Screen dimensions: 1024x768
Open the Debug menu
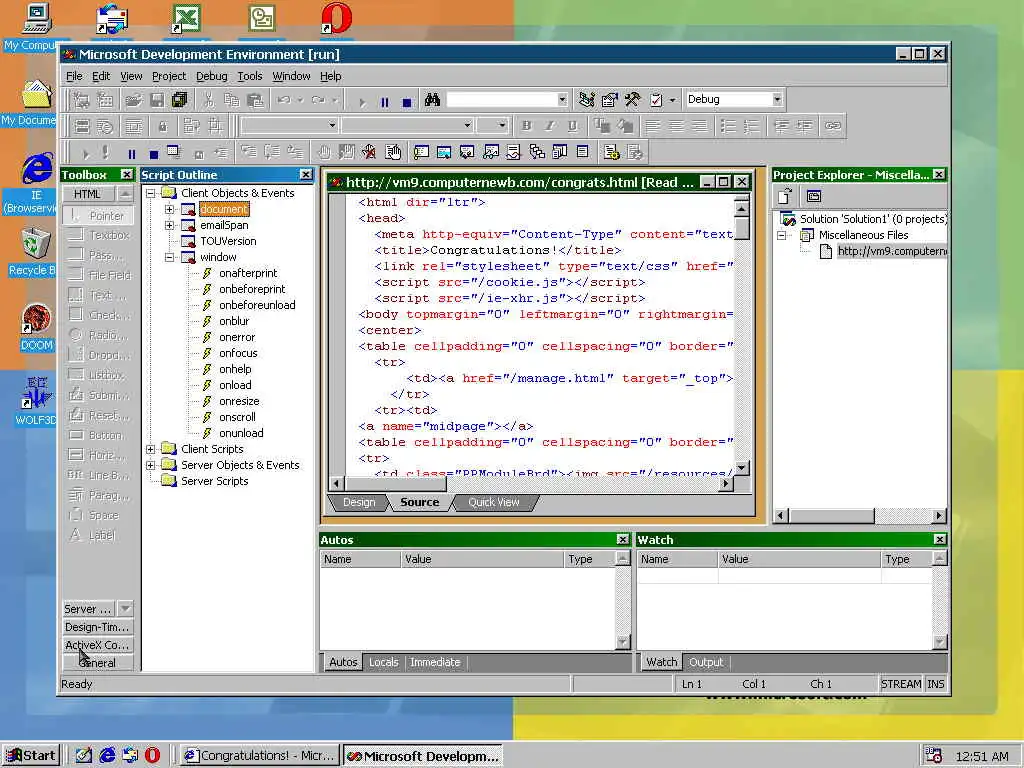click(x=212, y=76)
